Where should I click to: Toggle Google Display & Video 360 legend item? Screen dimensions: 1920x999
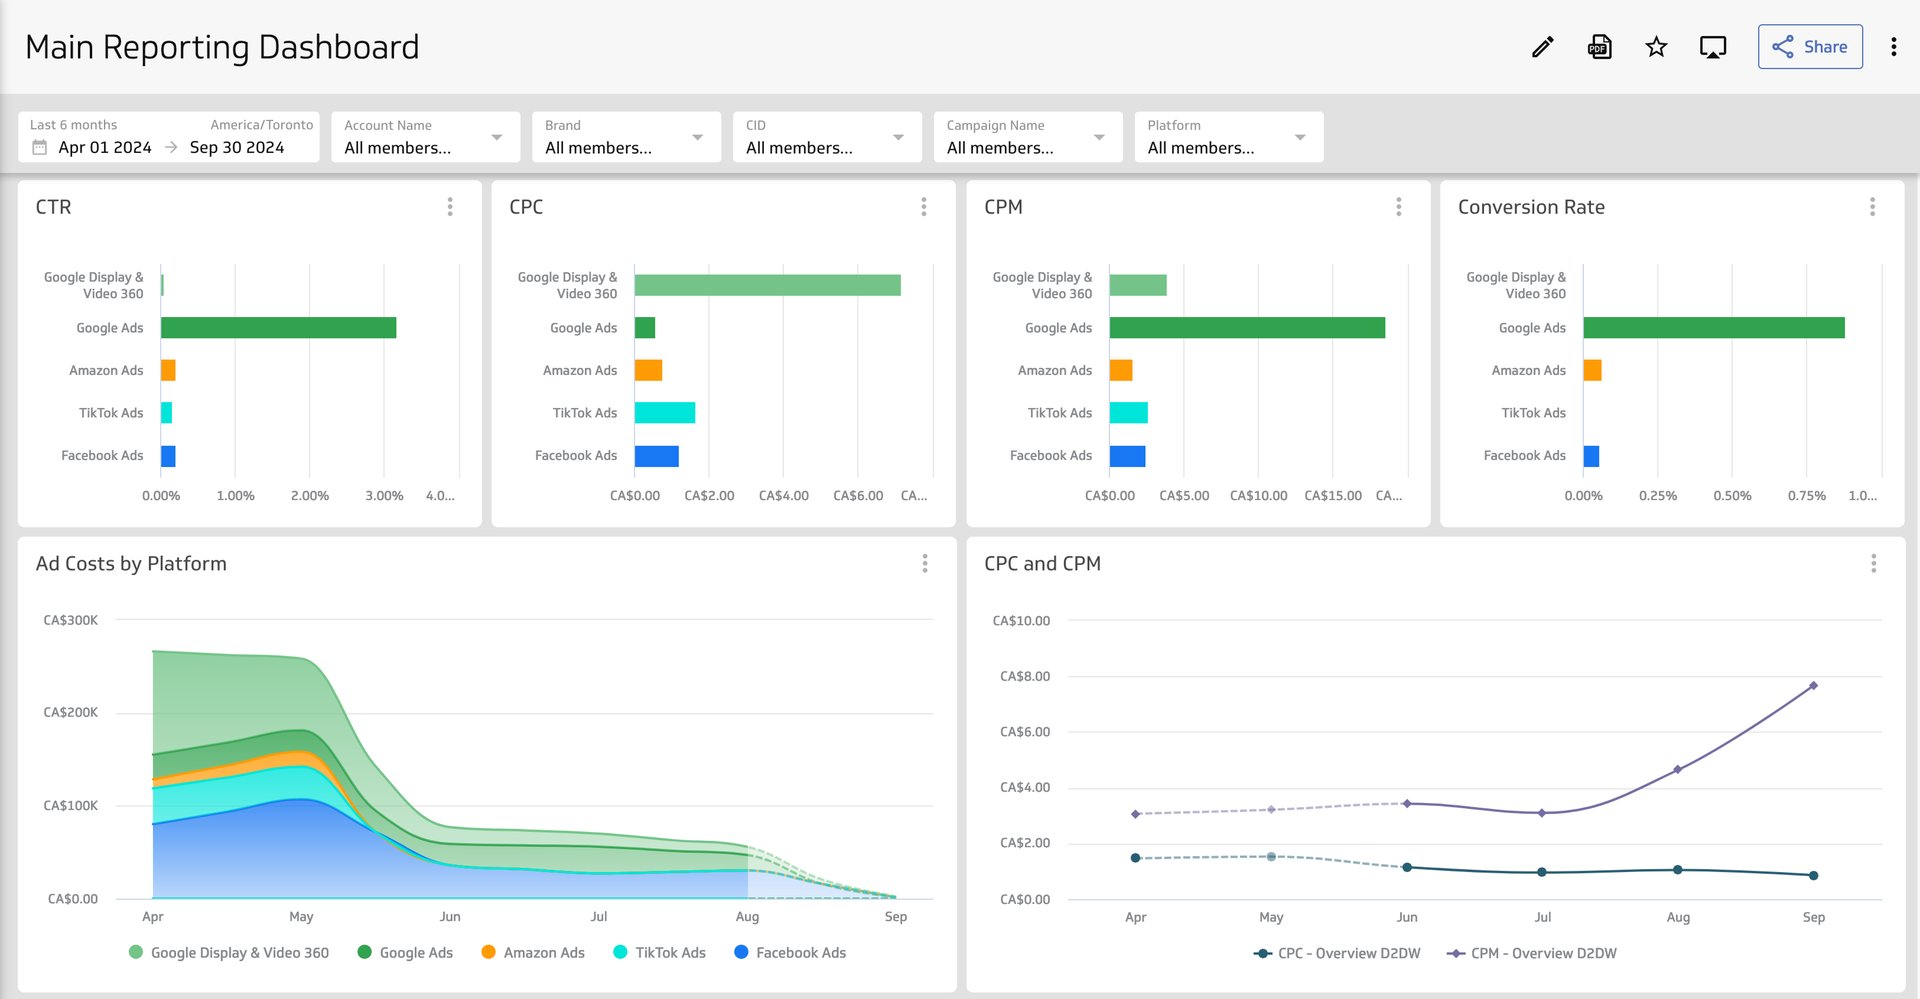[229, 953]
